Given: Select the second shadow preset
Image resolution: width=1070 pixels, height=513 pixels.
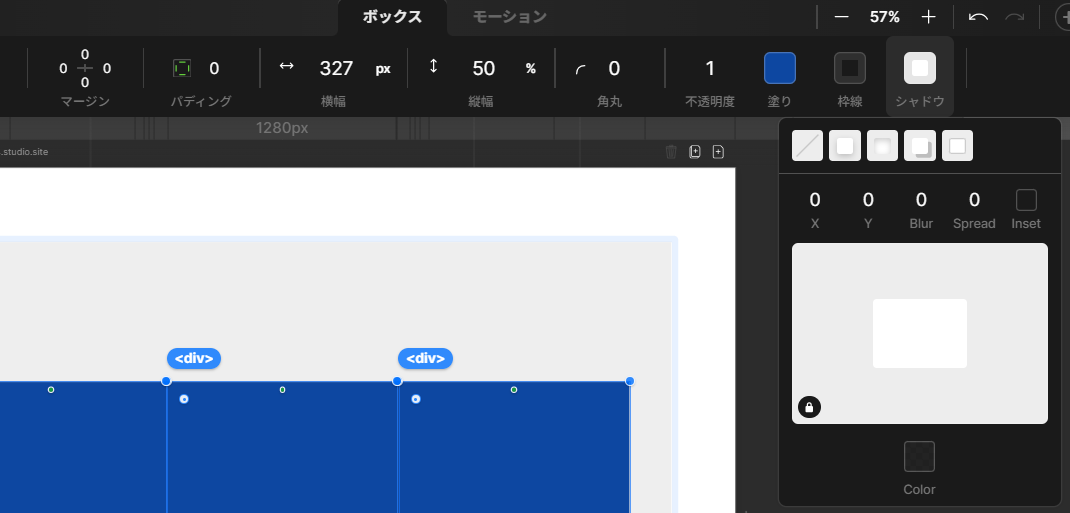Looking at the screenshot, I should (845, 146).
